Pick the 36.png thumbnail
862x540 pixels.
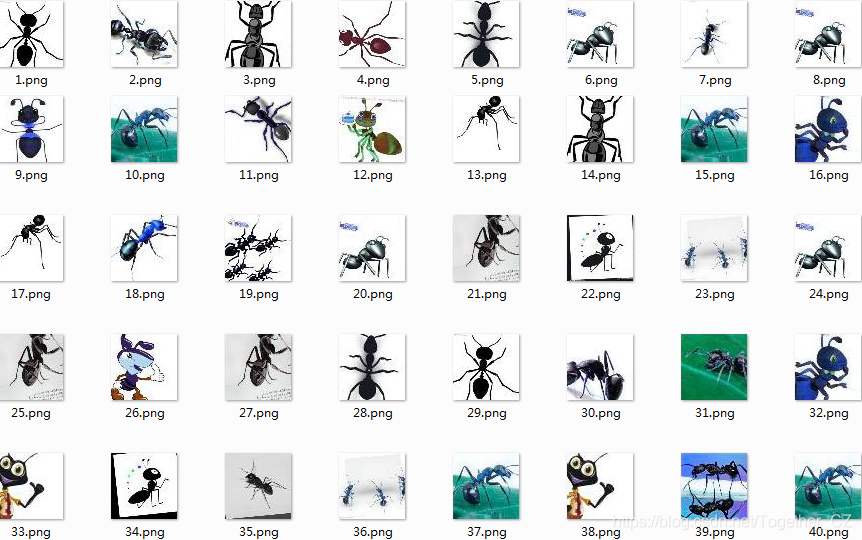tap(372, 486)
